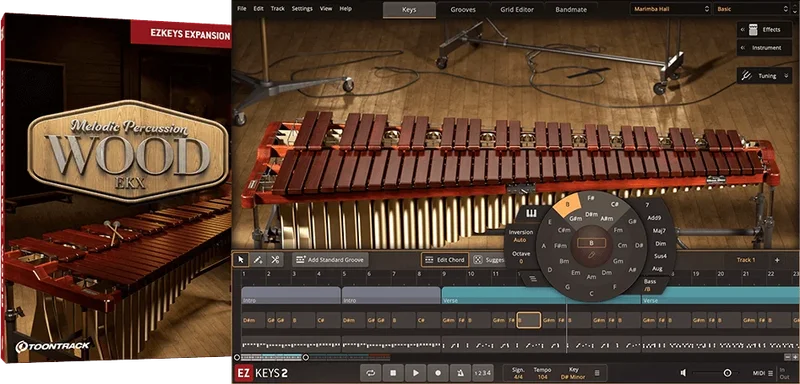Select Am on the chord wheel
The width and height of the screenshot is (800, 384).
point(591,277)
